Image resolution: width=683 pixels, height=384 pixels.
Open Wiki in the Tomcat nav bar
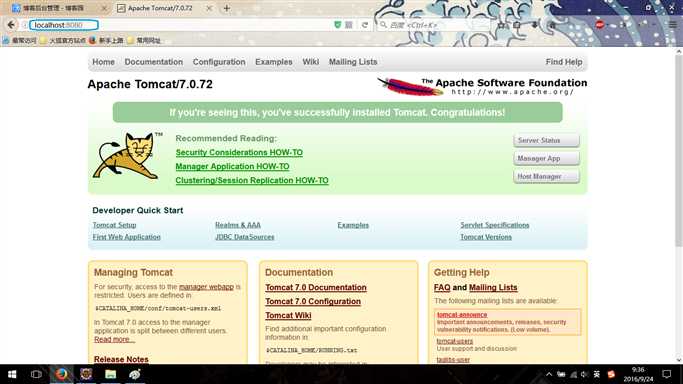[311, 62]
